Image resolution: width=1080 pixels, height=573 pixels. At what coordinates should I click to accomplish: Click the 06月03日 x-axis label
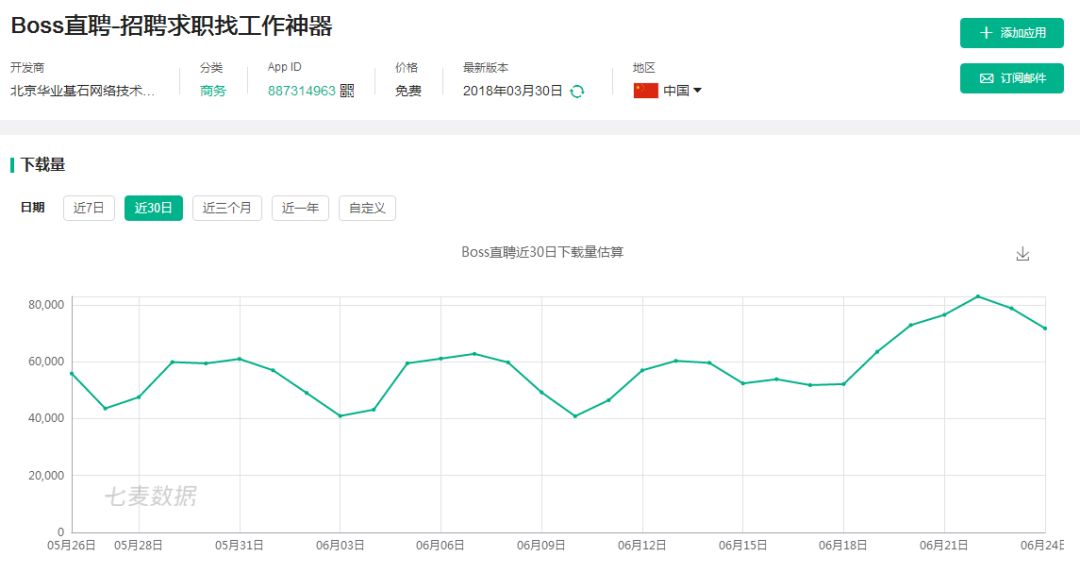[x=340, y=545]
